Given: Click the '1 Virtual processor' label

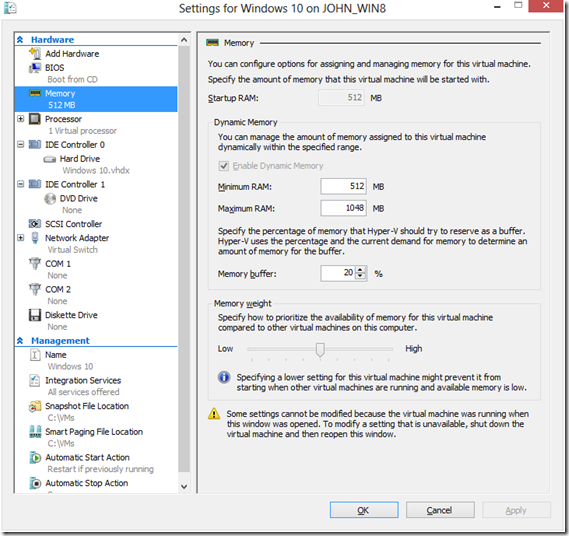Looking at the screenshot, I should [82, 131].
